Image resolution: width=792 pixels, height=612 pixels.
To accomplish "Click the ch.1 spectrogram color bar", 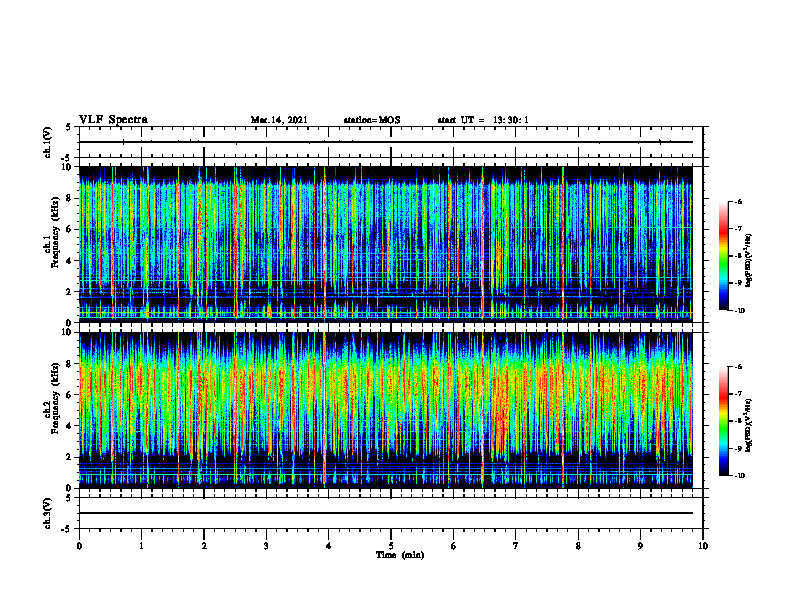I will pos(724,256).
